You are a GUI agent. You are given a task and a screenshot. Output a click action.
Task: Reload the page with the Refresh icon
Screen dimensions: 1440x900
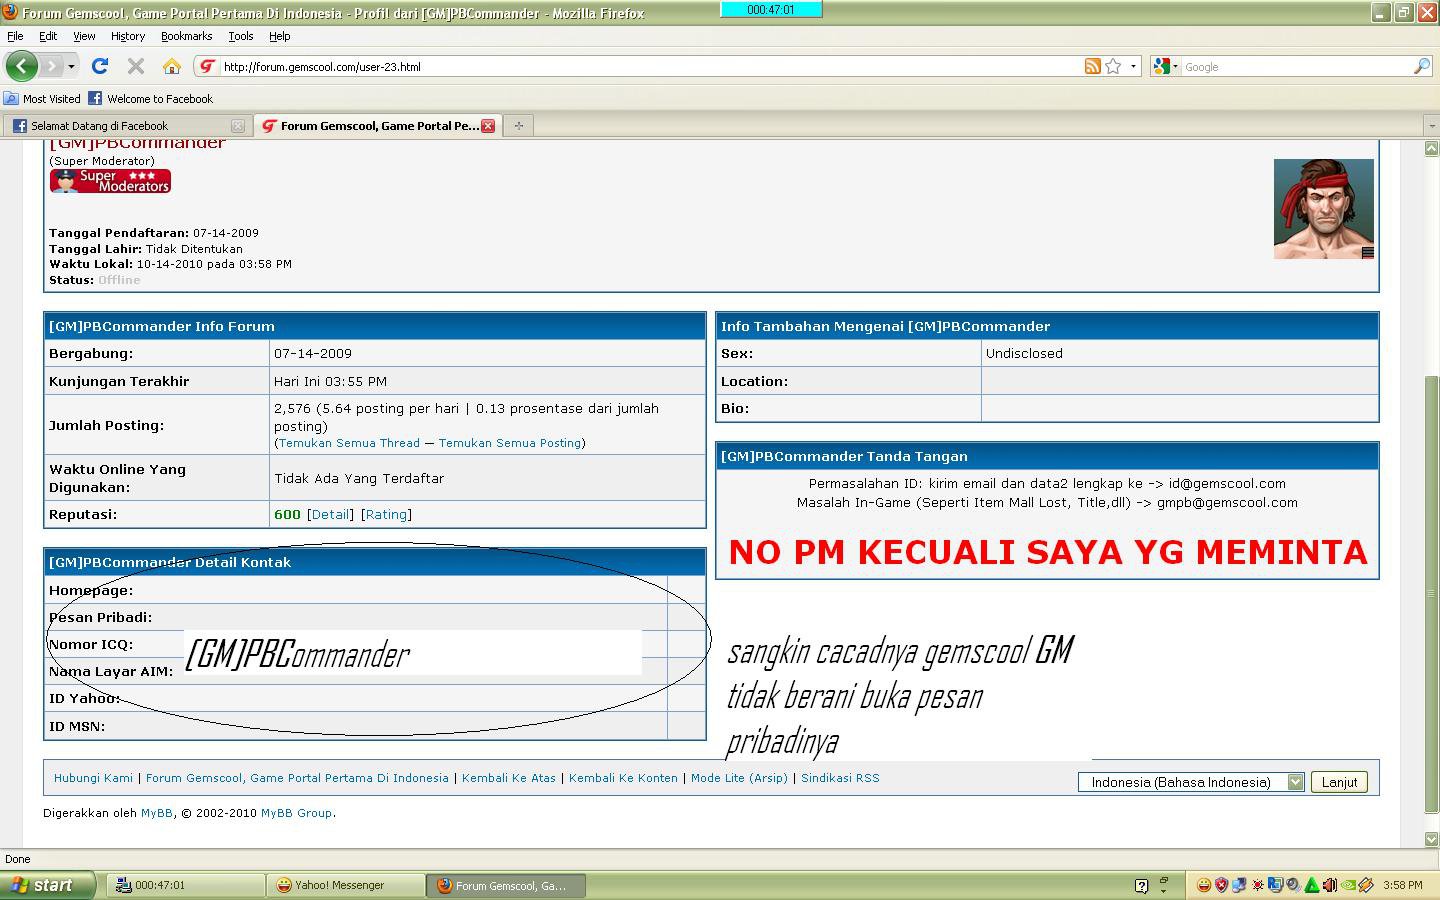(x=99, y=66)
